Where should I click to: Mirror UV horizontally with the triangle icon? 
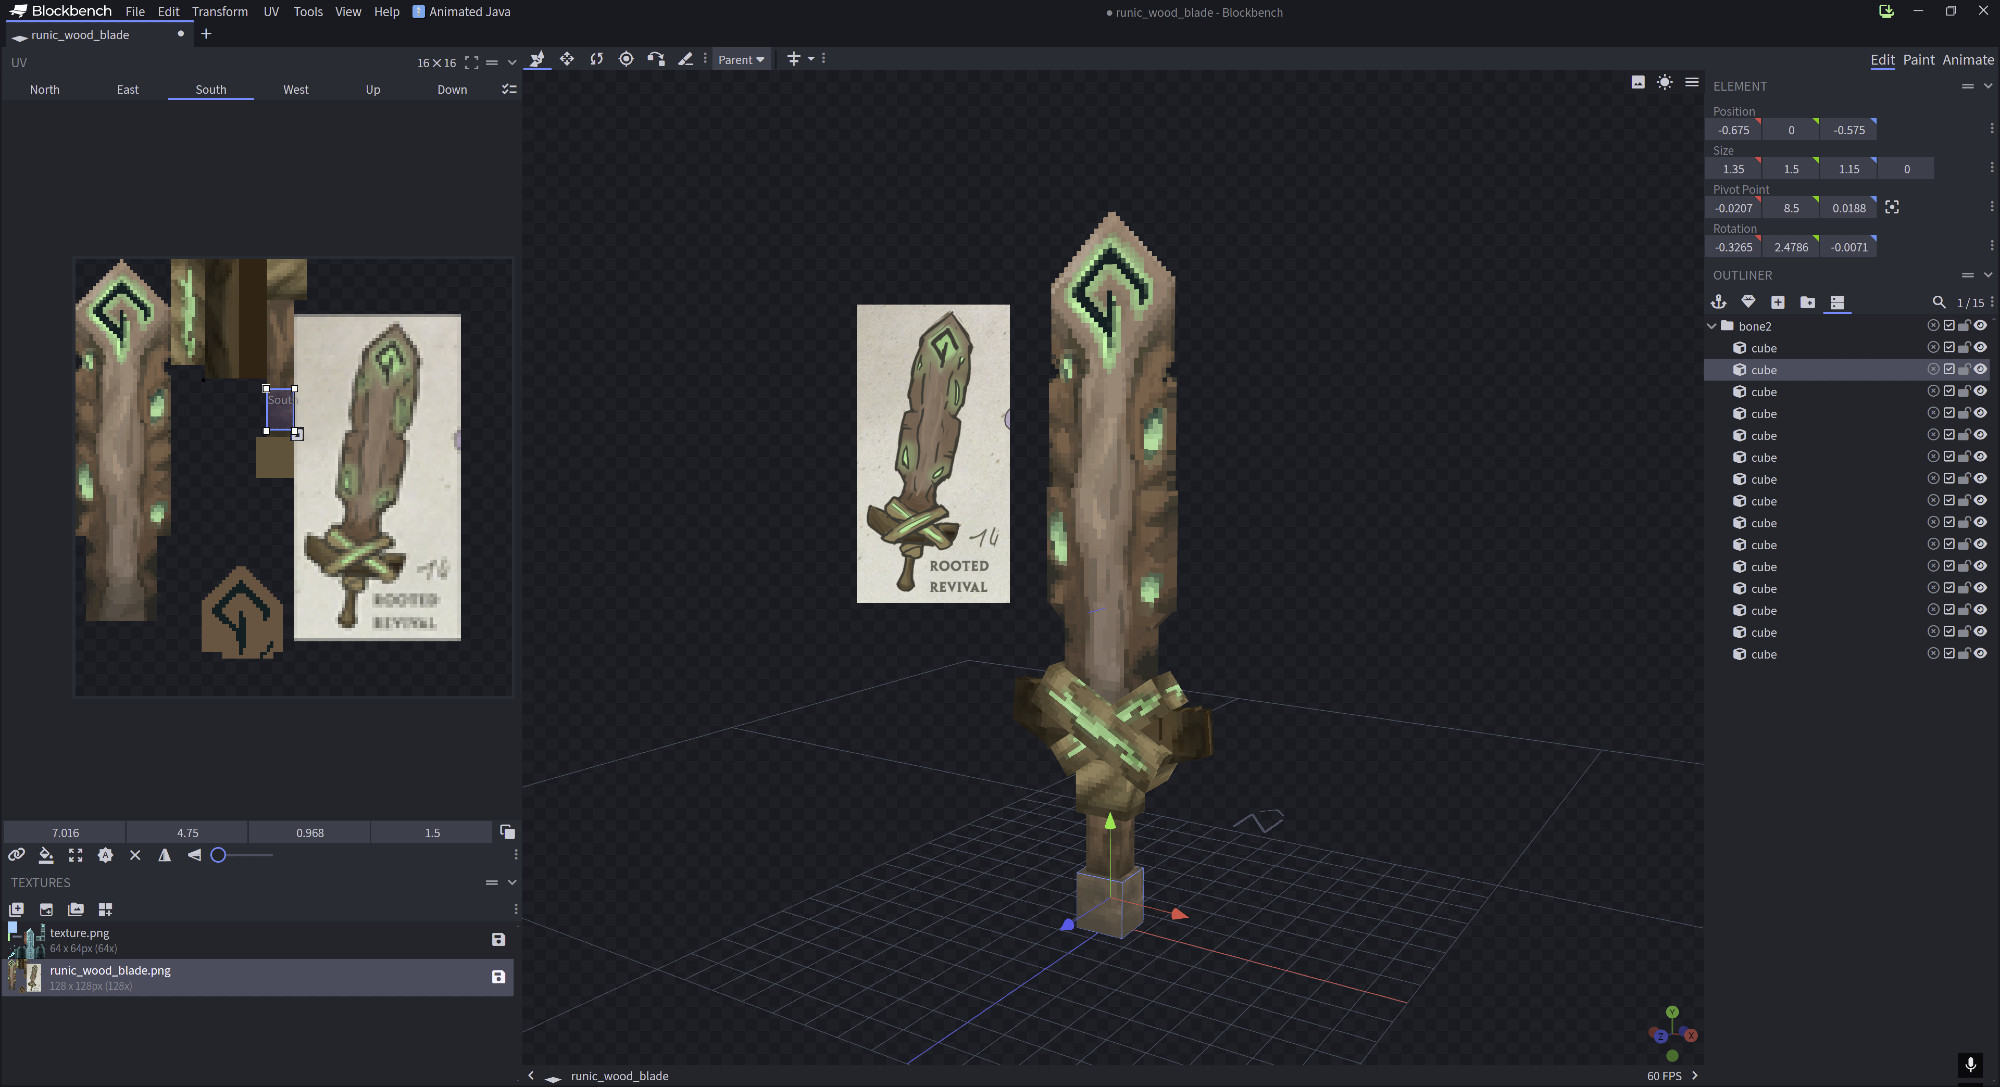point(165,855)
